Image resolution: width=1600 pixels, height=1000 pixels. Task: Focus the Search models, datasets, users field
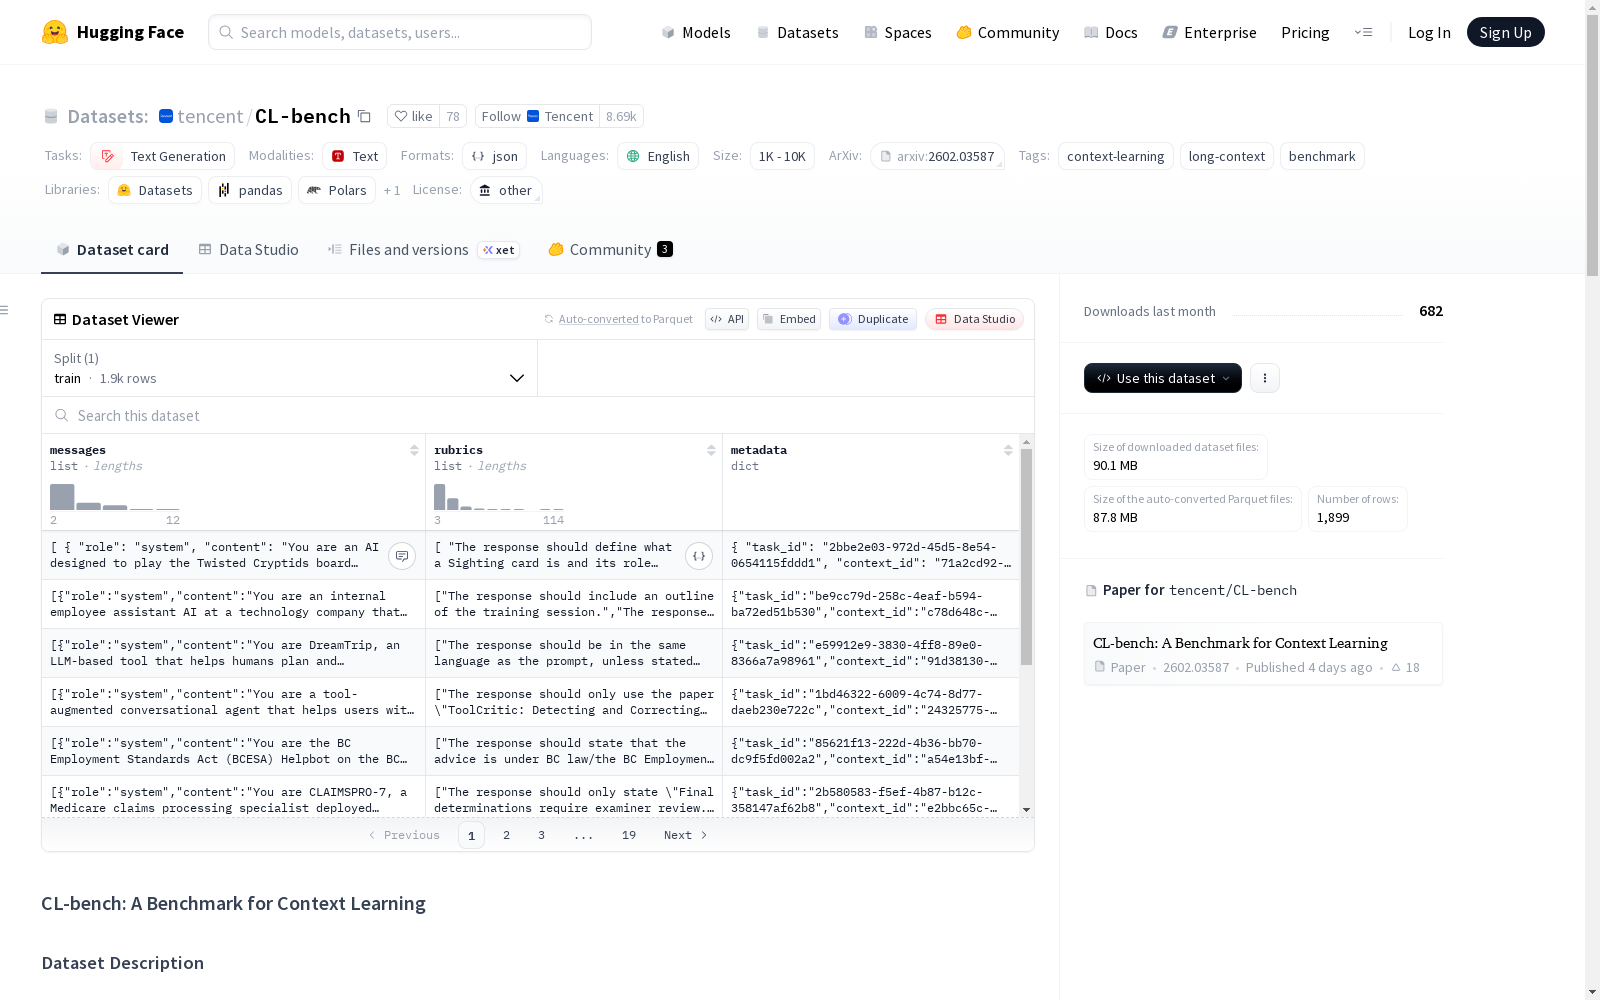[400, 32]
